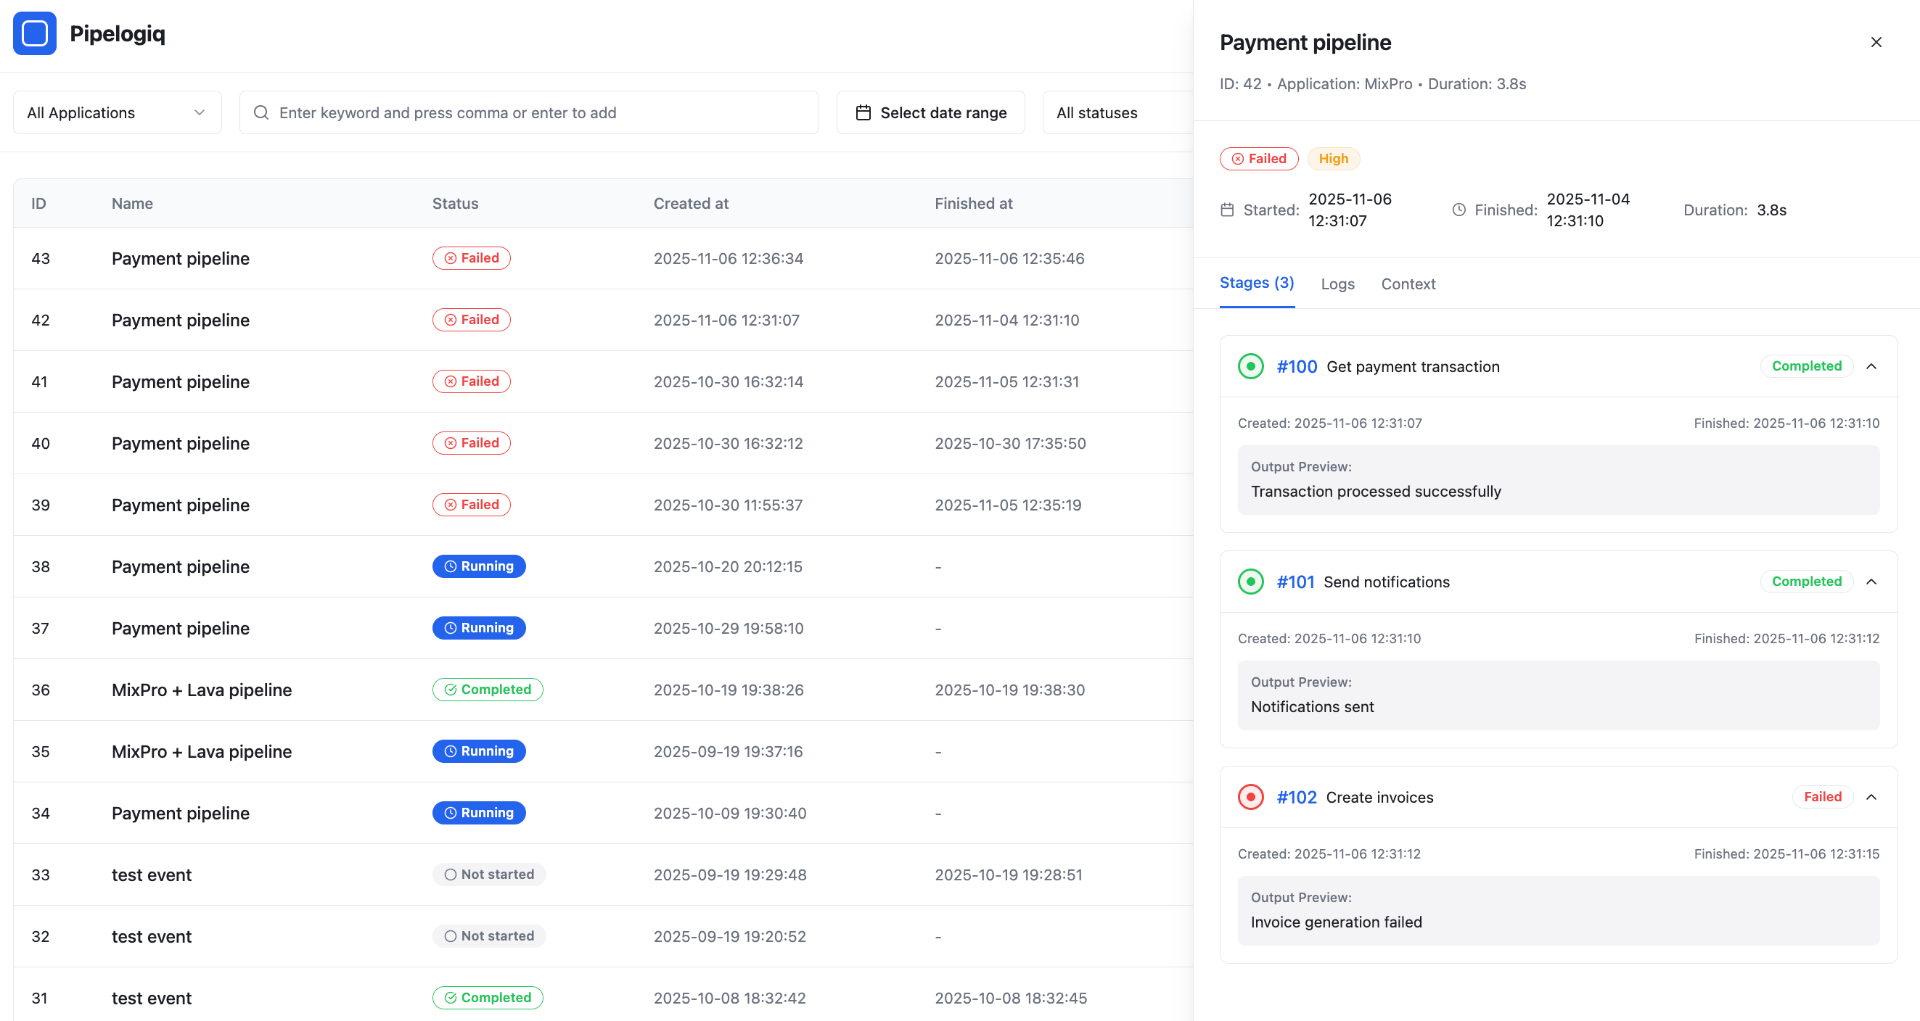Focus the keyword search input field
1920x1021 pixels.
click(x=540, y=113)
